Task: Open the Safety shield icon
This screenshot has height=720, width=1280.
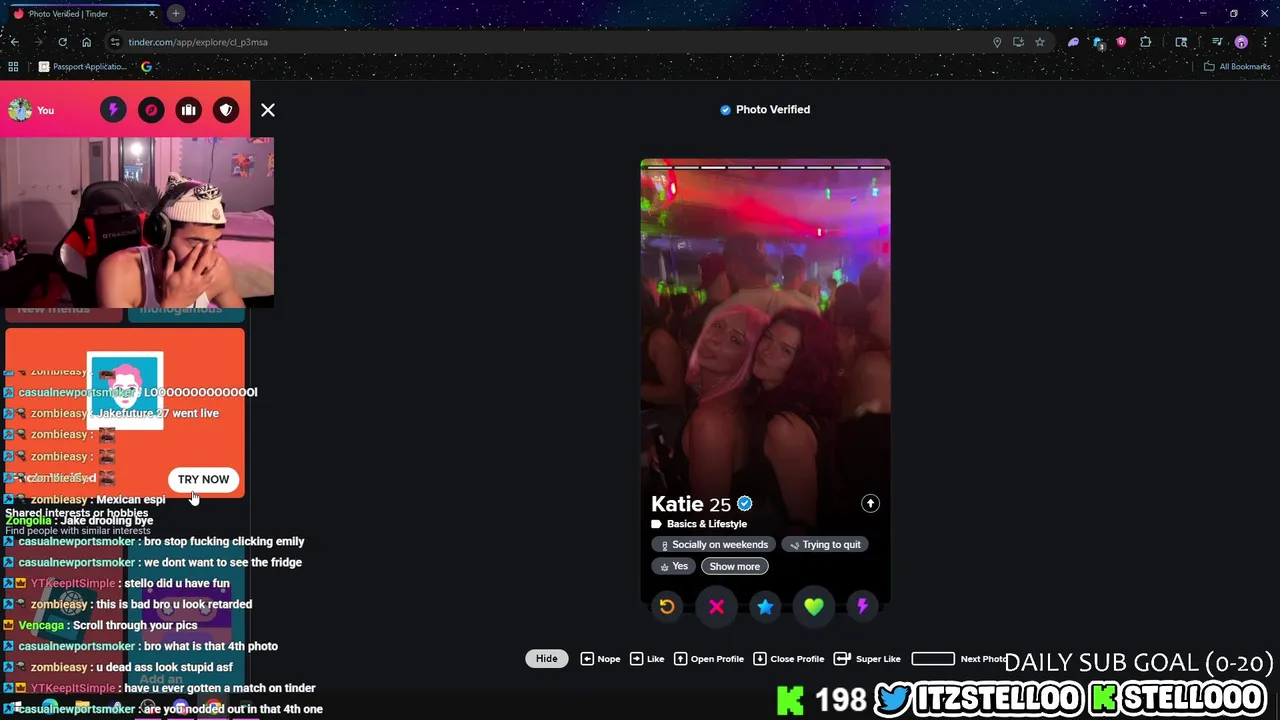Action: [x=226, y=110]
